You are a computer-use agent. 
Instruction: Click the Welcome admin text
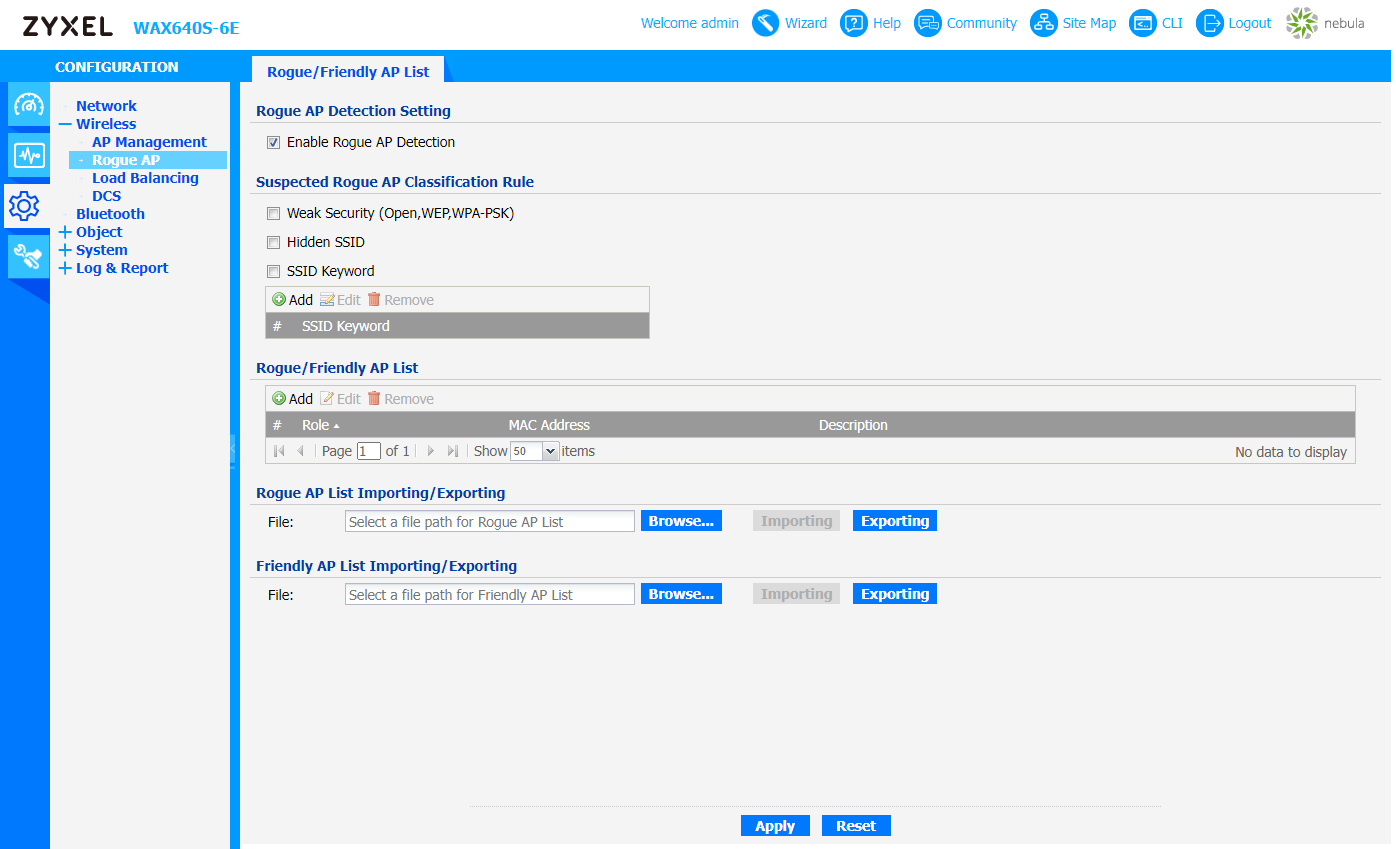690,23
